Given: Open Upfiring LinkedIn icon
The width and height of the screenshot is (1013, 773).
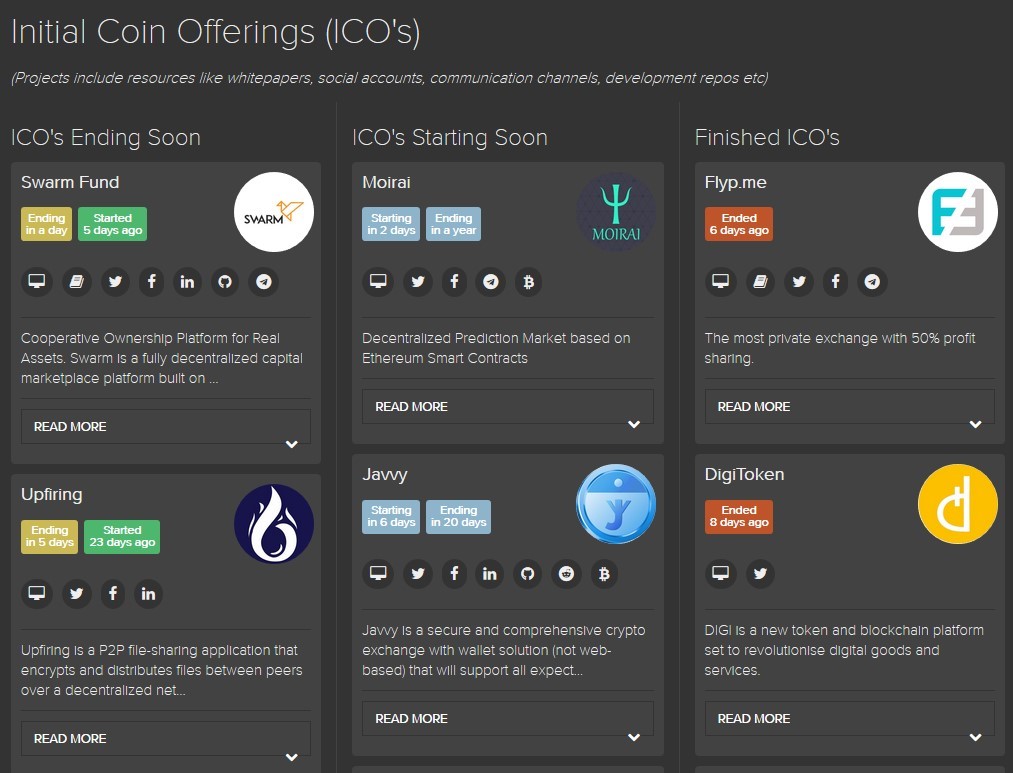Looking at the screenshot, I should tap(149, 593).
